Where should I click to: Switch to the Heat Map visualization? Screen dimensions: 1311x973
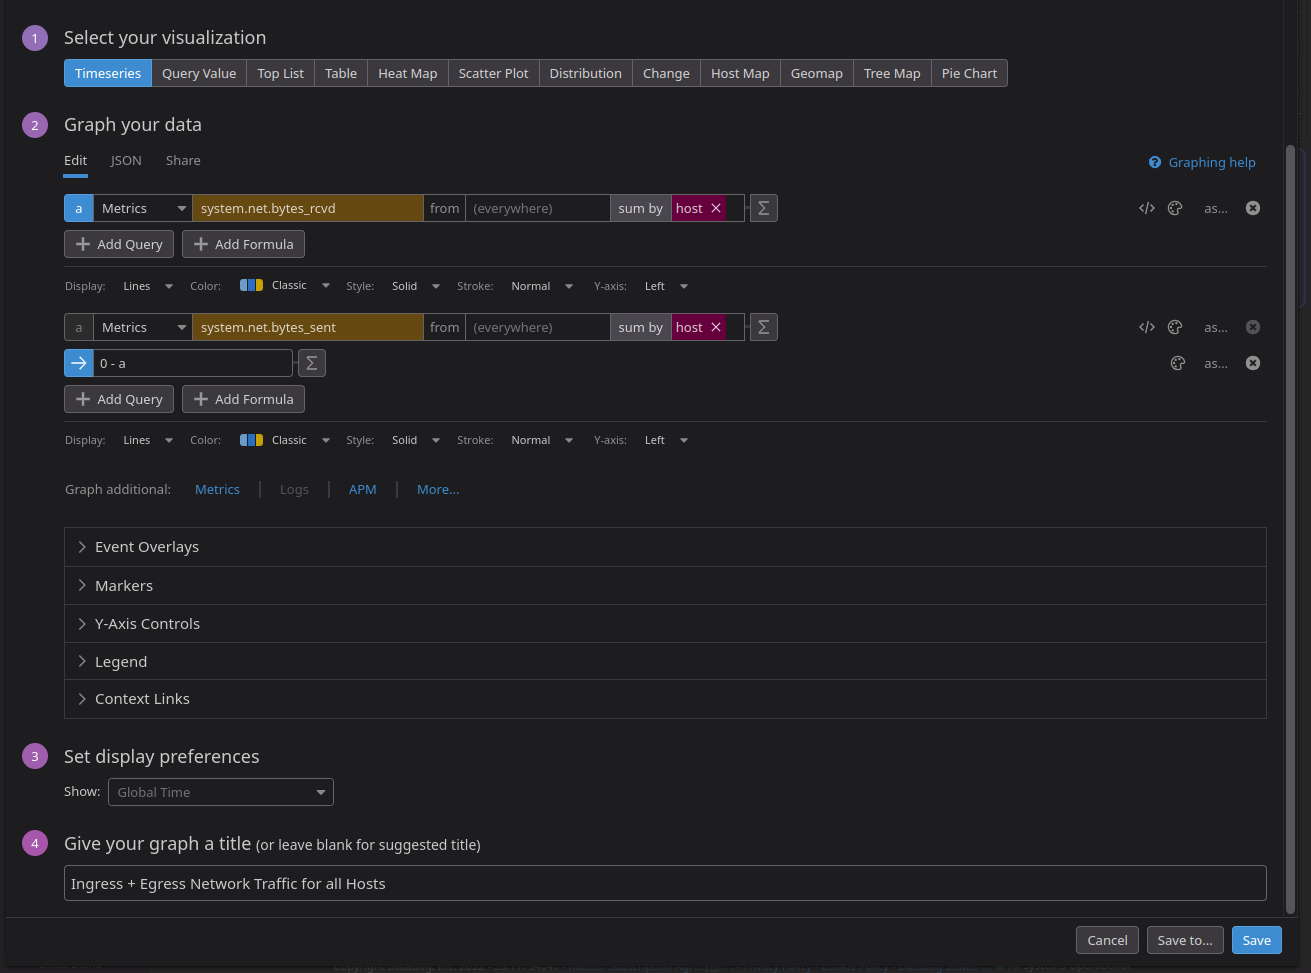click(407, 72)
